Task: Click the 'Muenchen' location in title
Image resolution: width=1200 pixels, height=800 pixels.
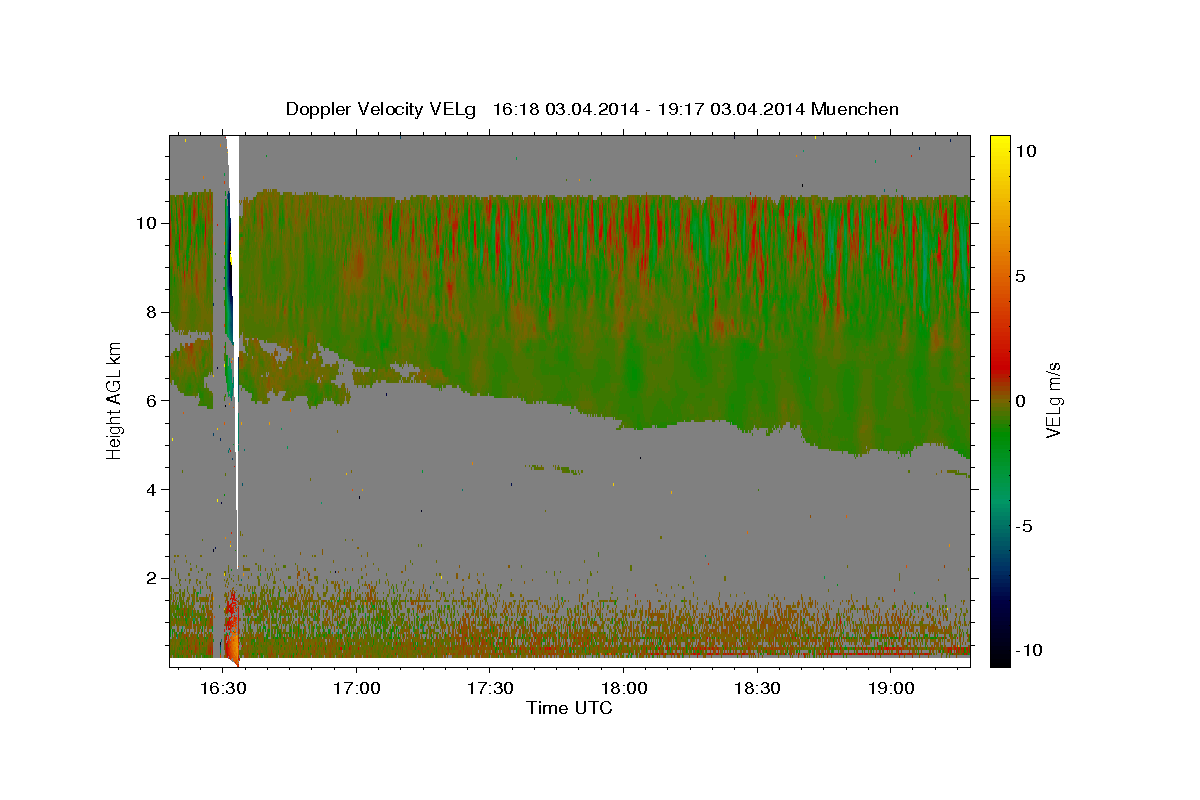Action: [x=856, y=109]
